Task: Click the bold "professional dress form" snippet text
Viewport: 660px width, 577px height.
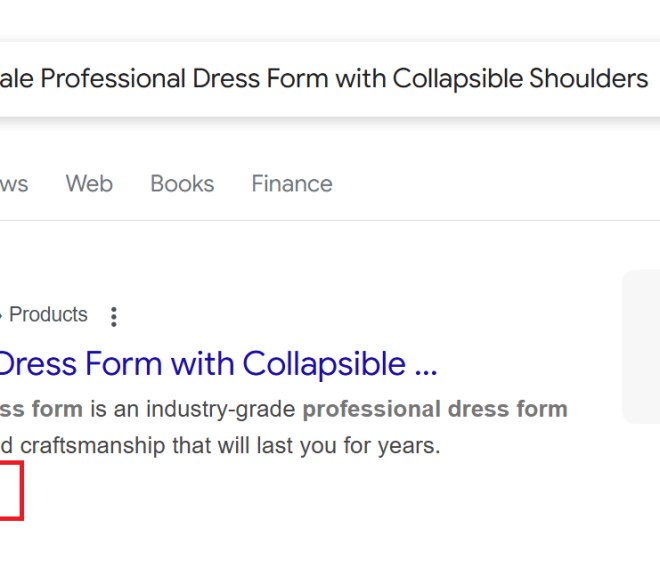Action: (435, 409)
